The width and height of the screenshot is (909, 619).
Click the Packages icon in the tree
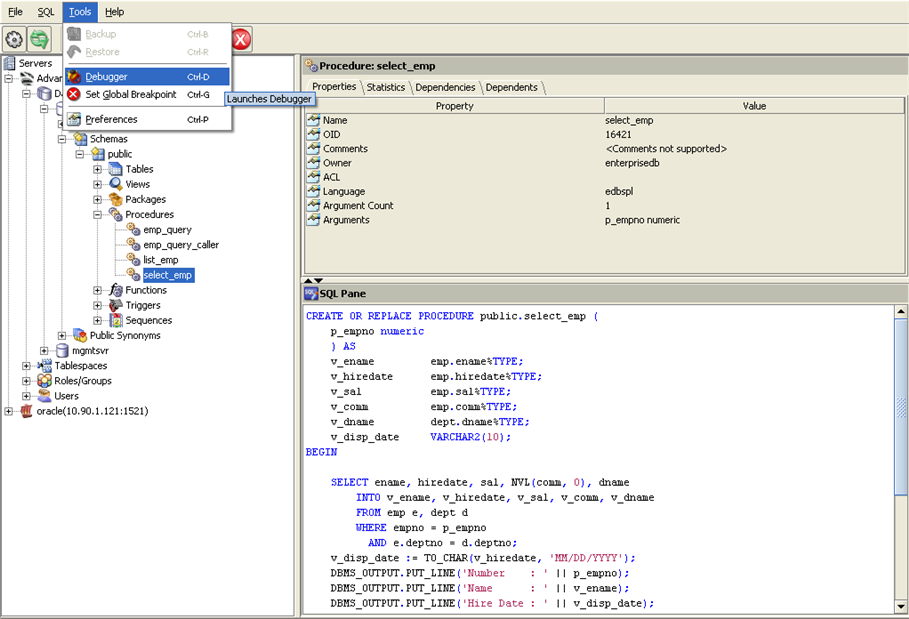[x=116, y=199]
